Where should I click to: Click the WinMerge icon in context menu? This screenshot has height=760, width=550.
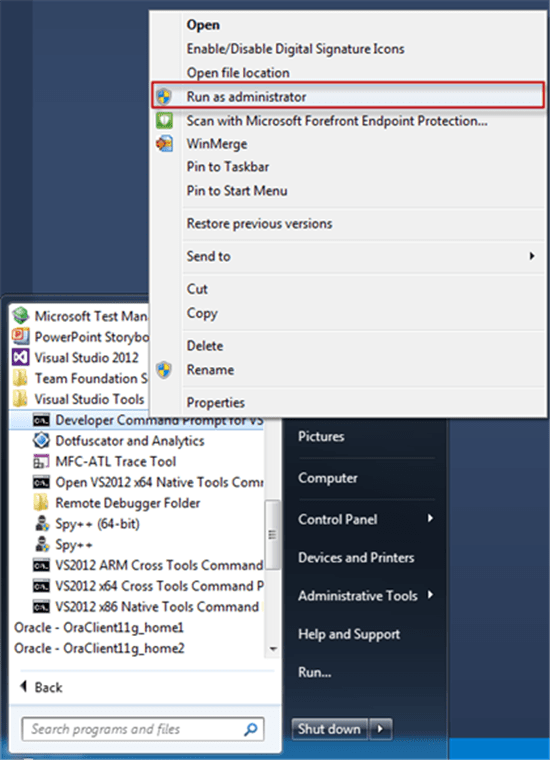click(164, 143)
